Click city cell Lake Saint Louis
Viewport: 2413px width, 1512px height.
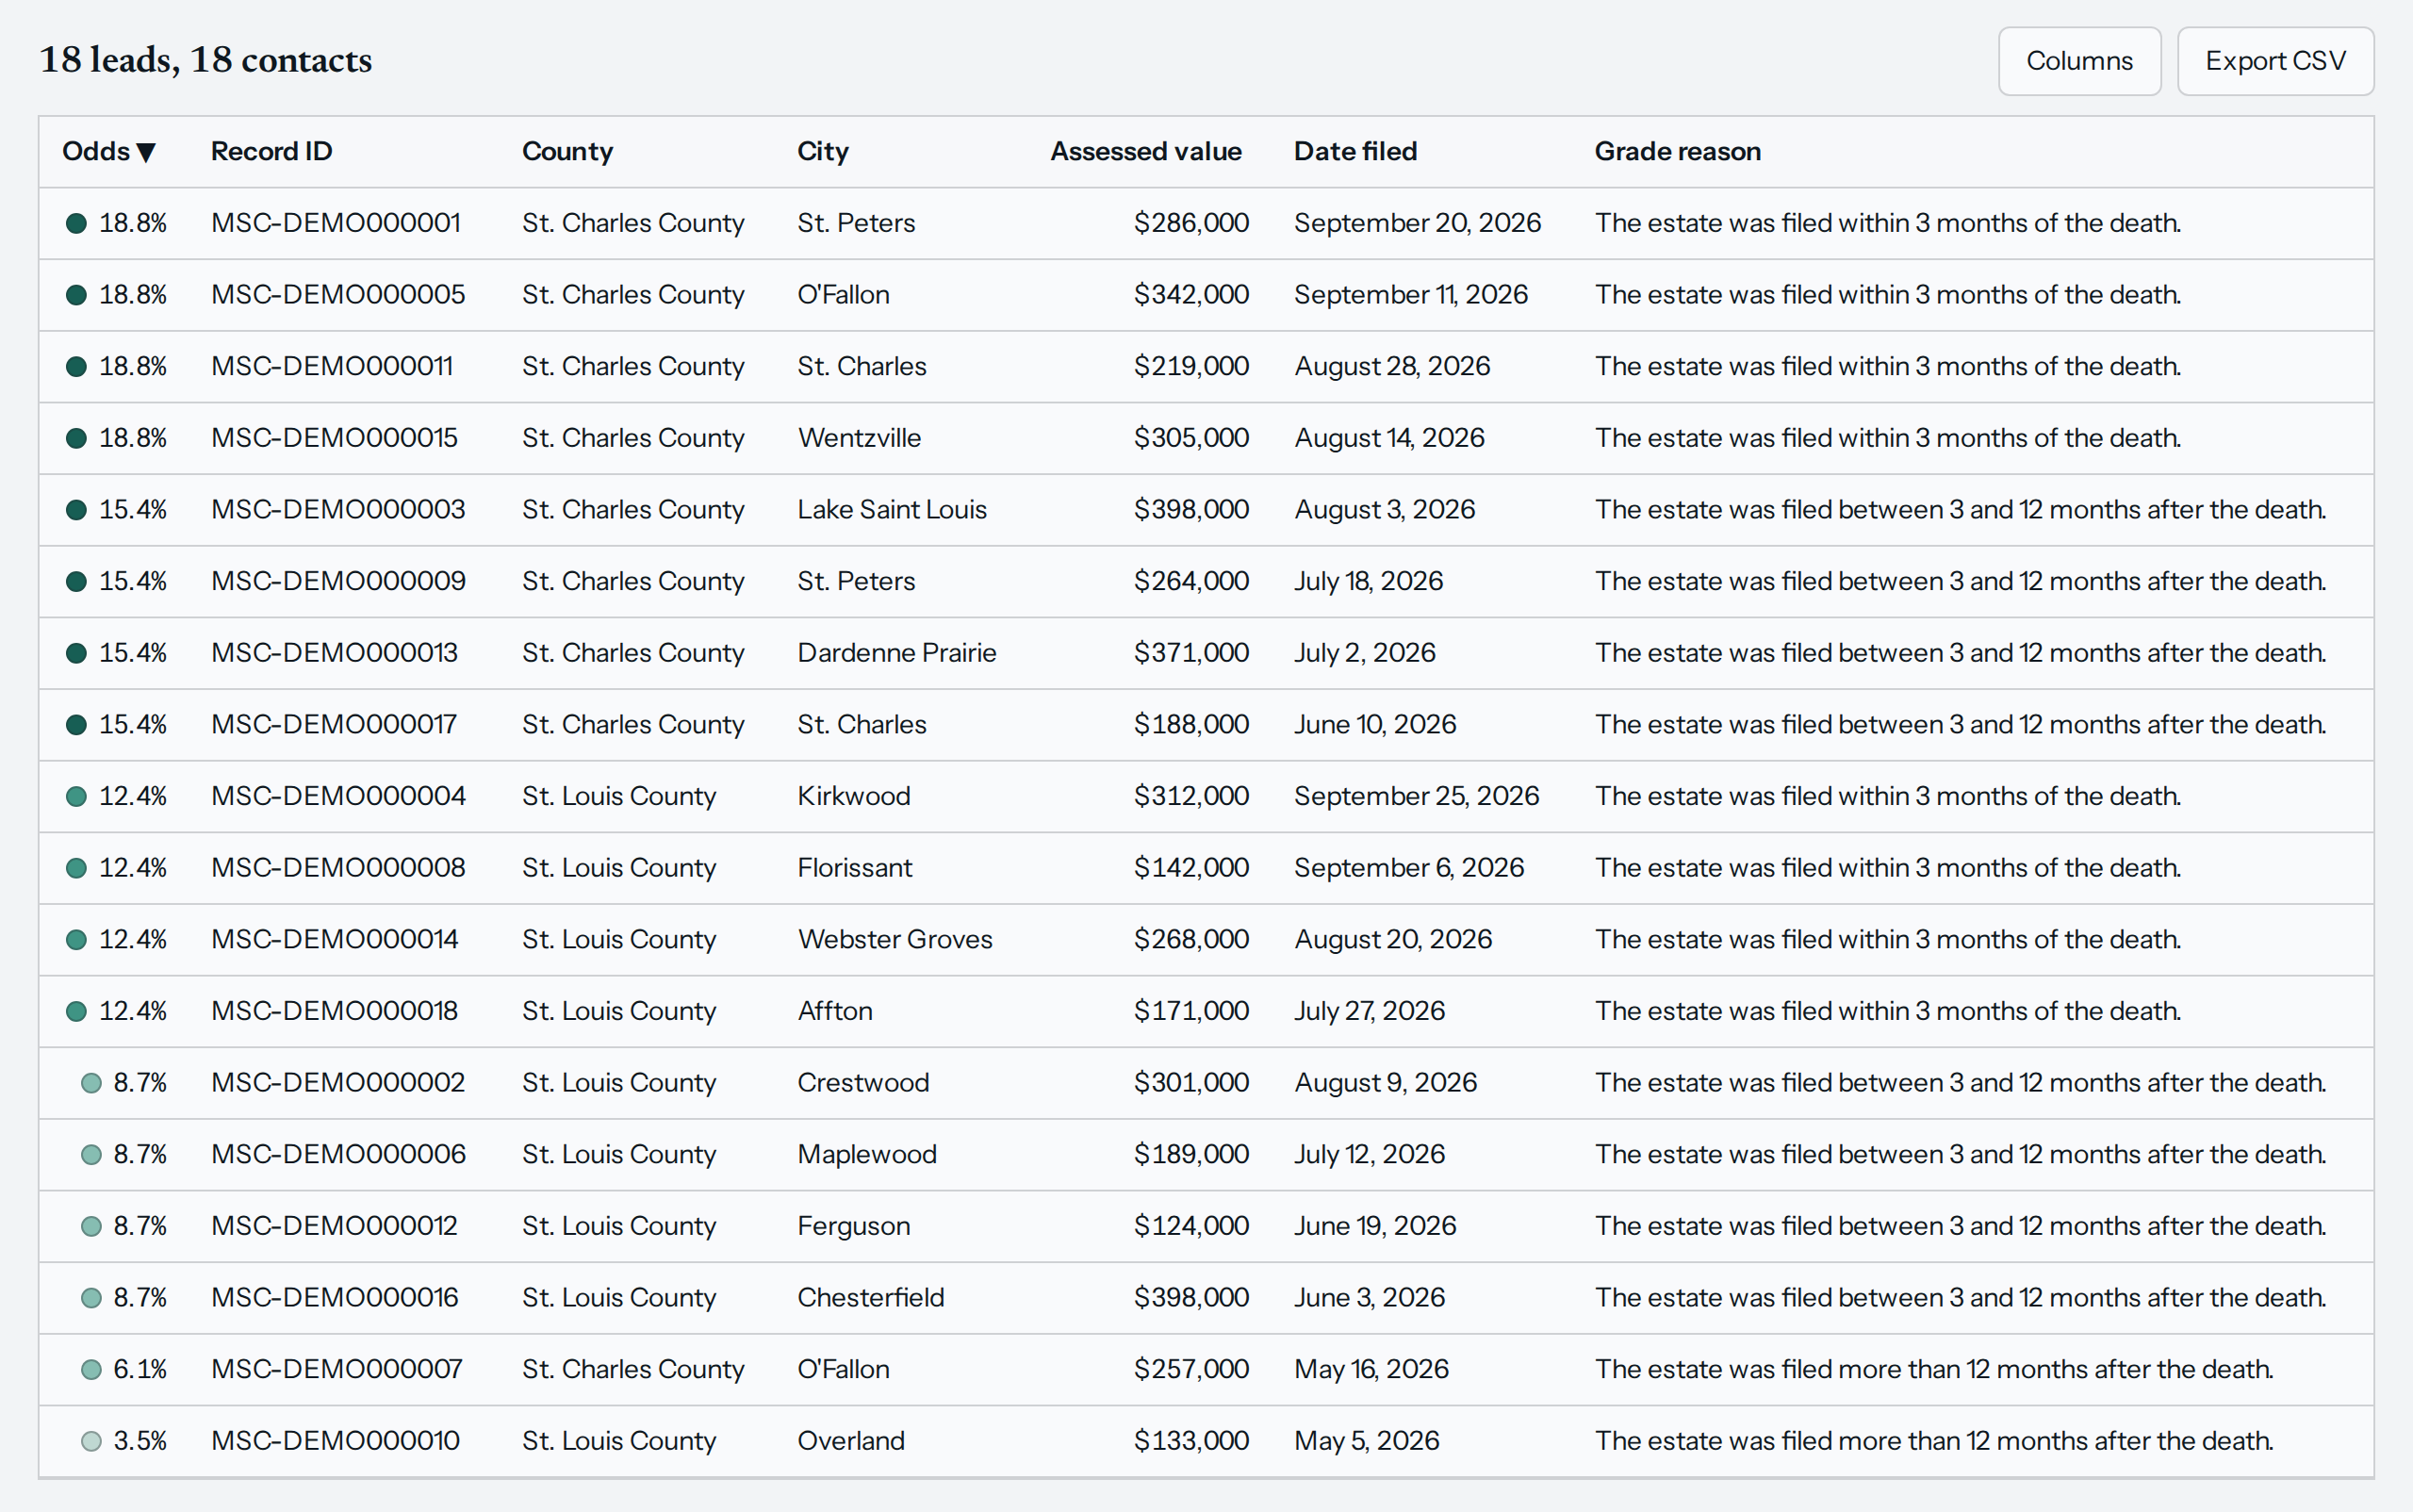892,510
